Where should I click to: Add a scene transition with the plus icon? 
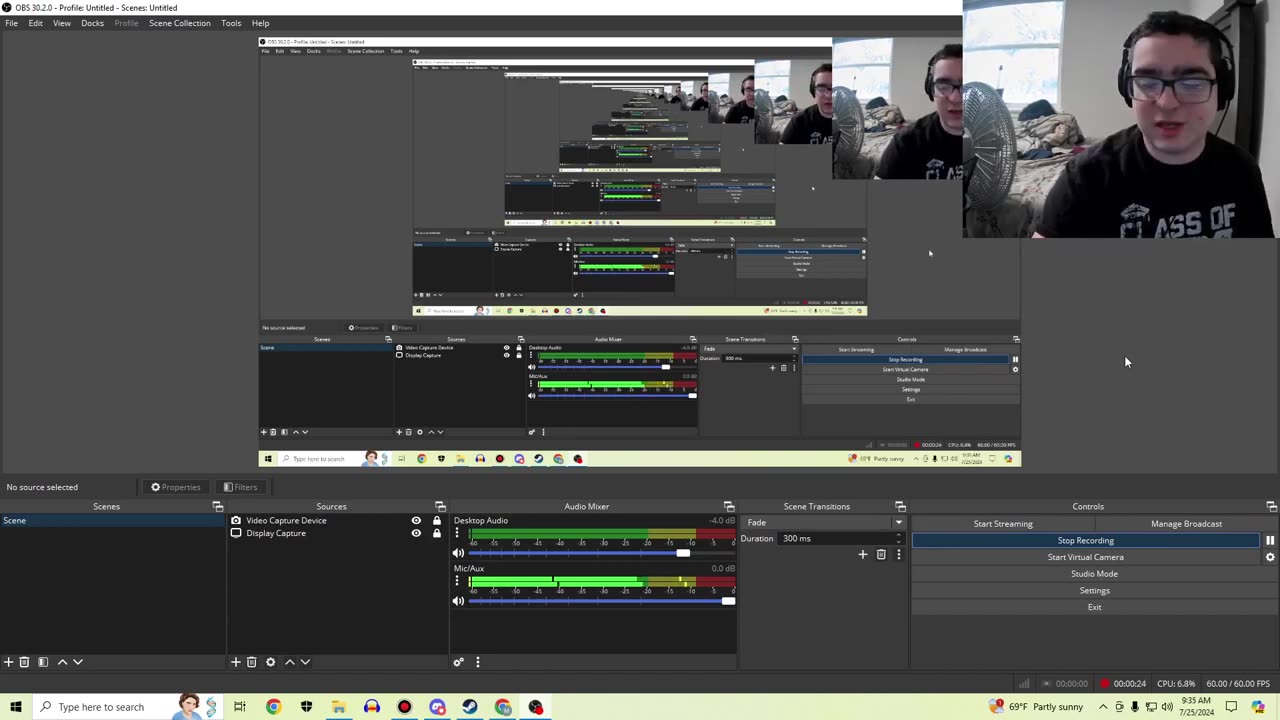click(863, 554)
